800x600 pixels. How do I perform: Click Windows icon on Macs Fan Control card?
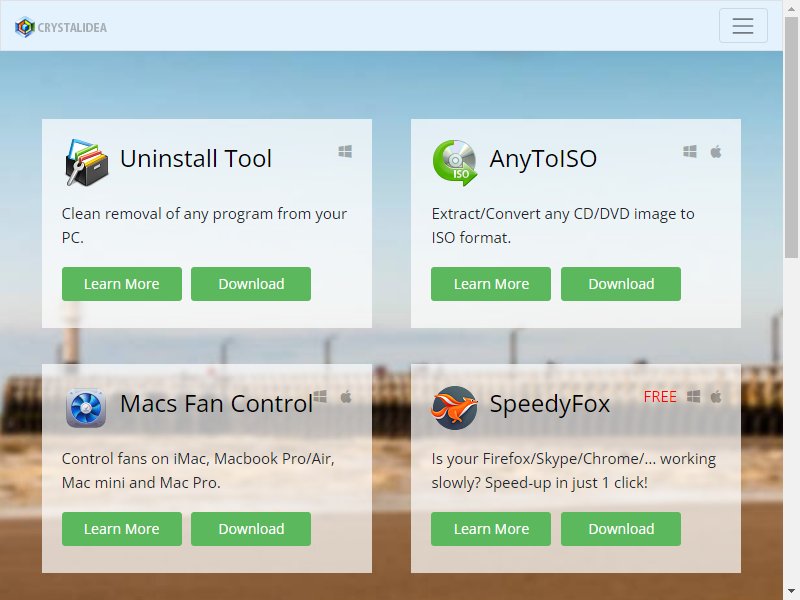point(320,396)
